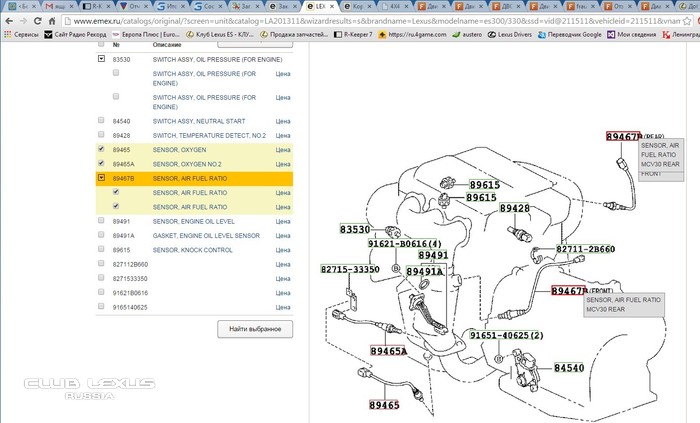Click the 83530 label on the diagram
Screen dimensions: 700x423
click(355, 229)
